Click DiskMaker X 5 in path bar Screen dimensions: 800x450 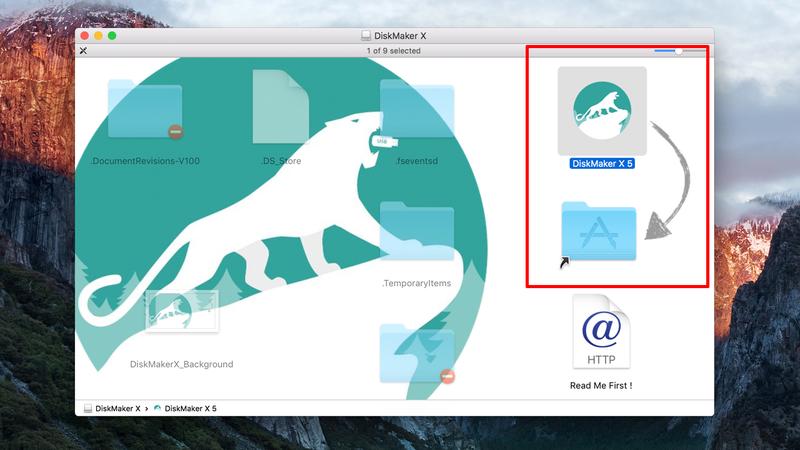pos(185,408)
